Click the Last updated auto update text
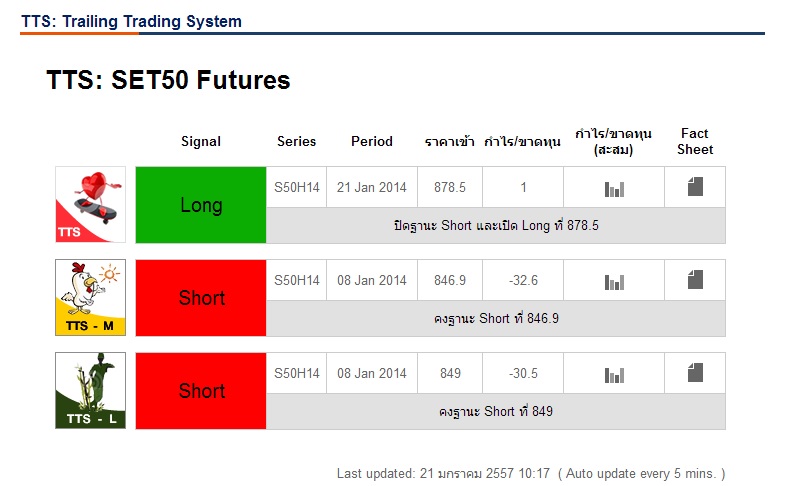 tap(530, 473)
